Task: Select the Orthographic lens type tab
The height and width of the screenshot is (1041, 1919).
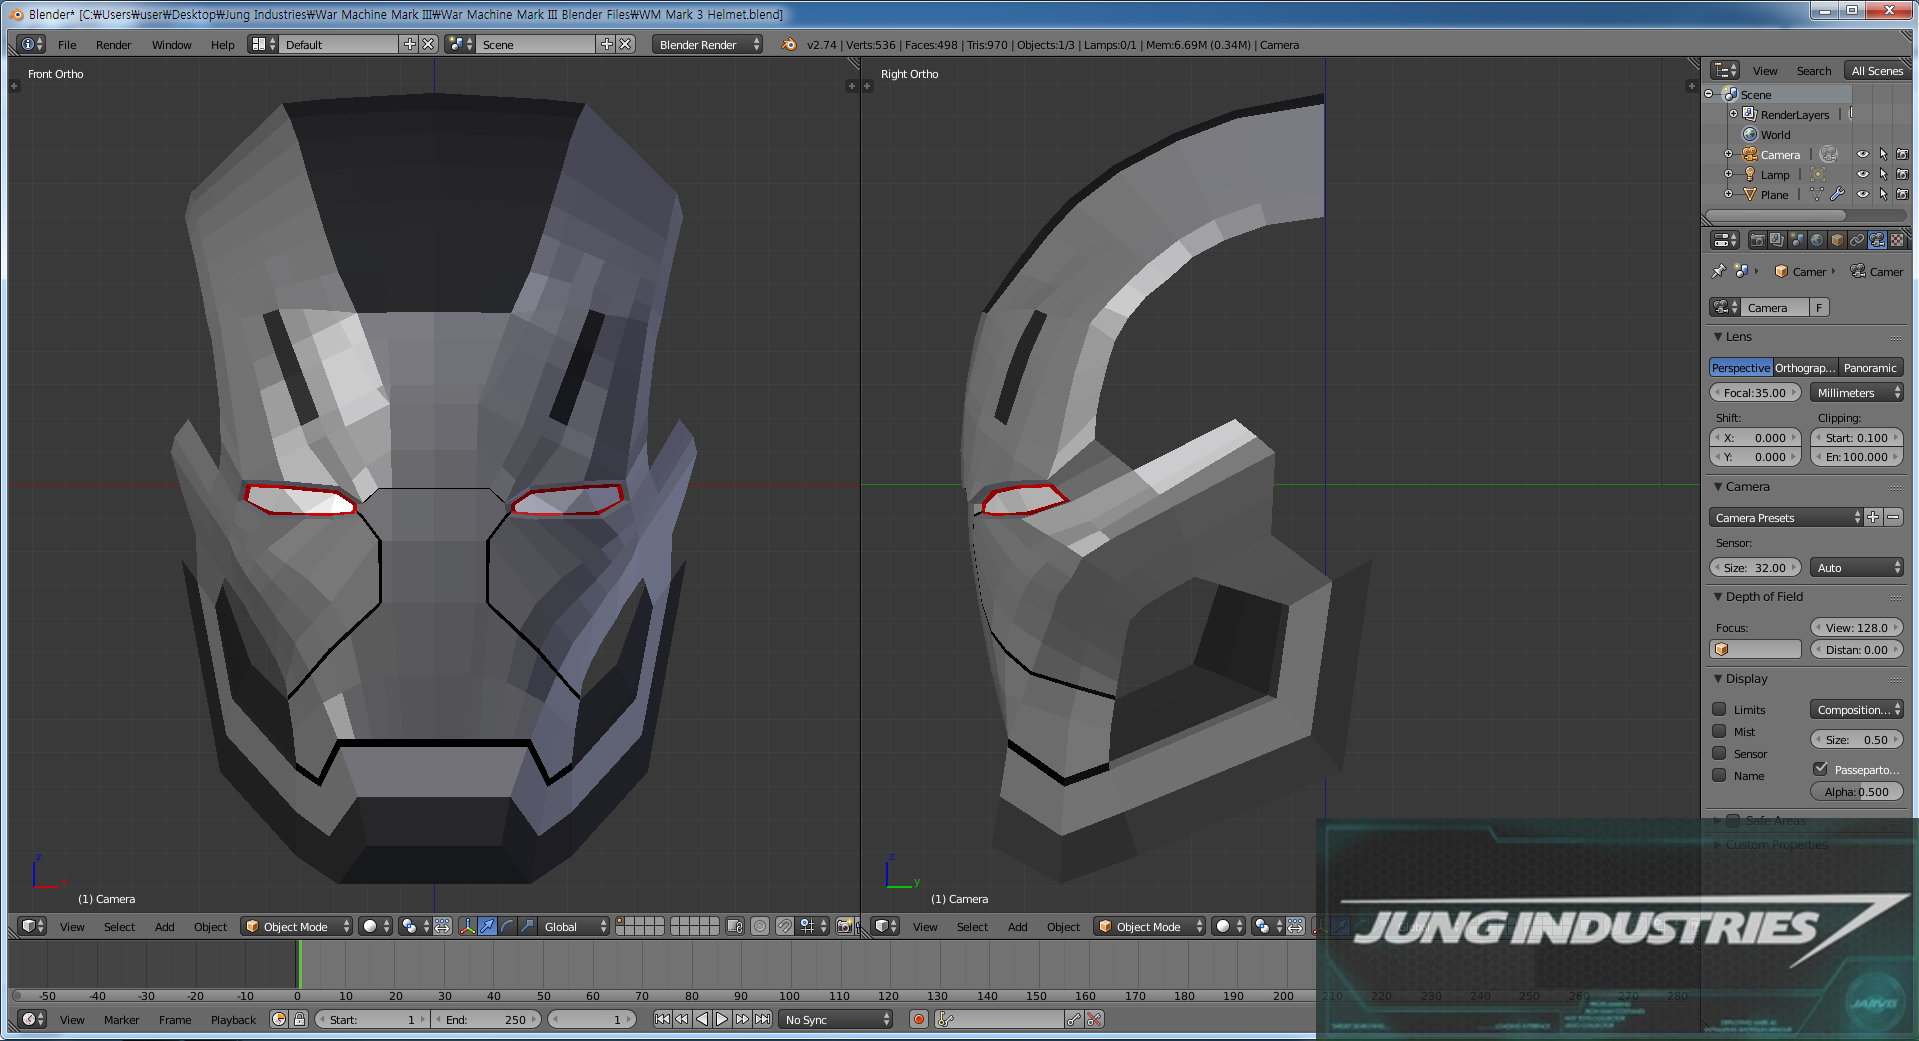Action: click(x=1805, y=367)
